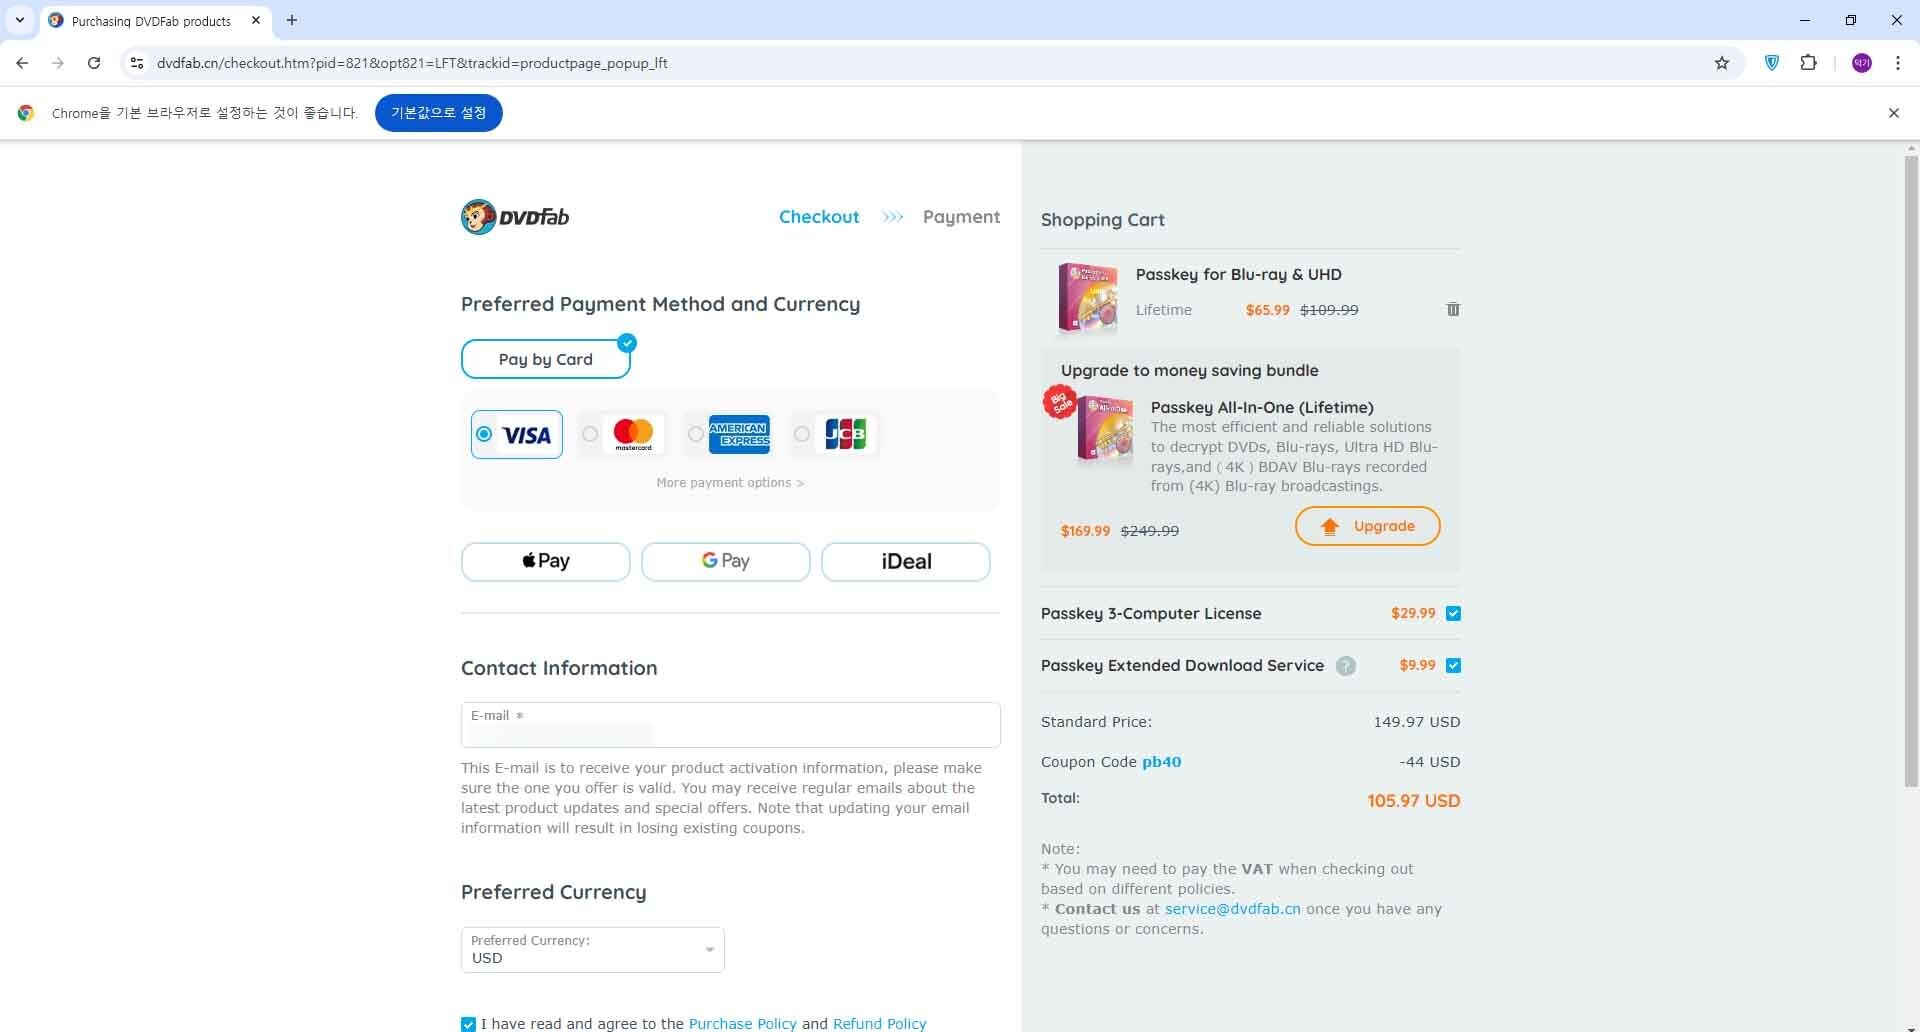1920x1032 pixels.
Task: Select the Passkey All-In-One (Lifetime) title
Action: (x=1262, y=408)
